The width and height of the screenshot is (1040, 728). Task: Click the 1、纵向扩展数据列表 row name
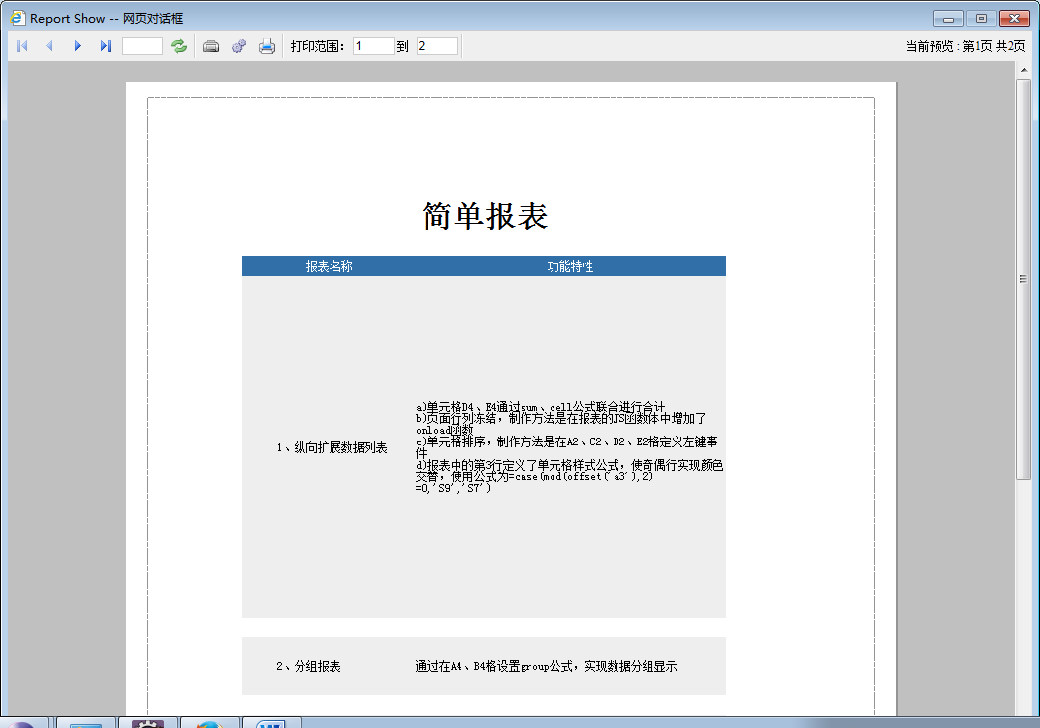point(332,448)
